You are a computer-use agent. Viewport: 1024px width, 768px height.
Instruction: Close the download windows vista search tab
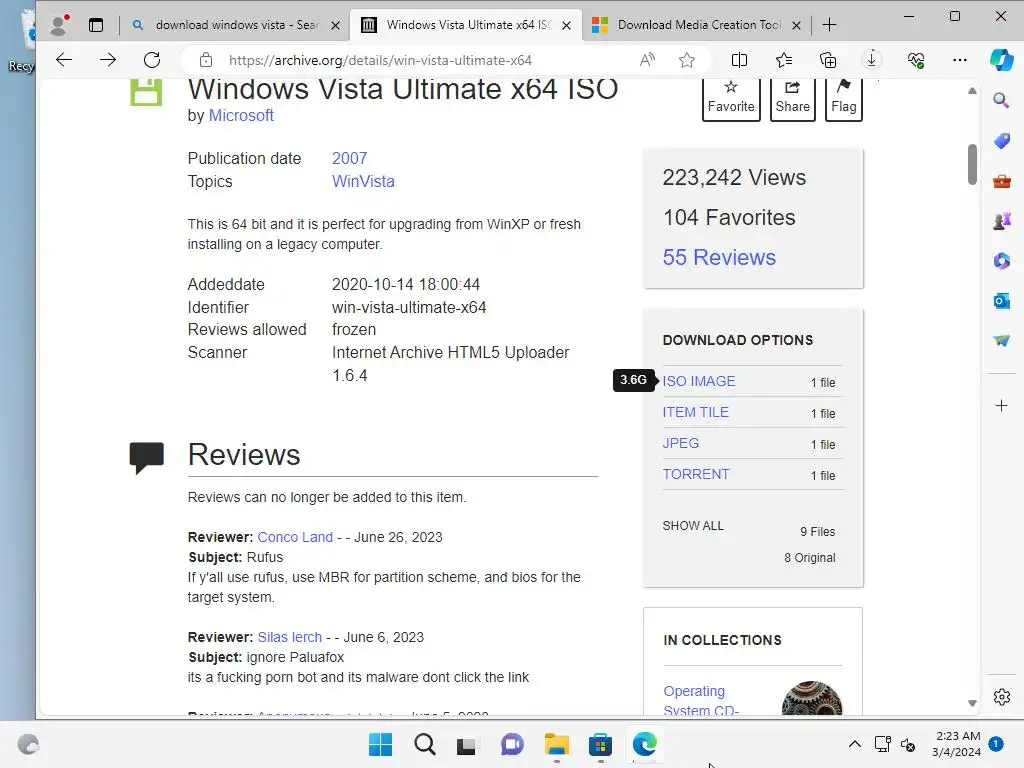pyautogui.click(x=336, y=25)
